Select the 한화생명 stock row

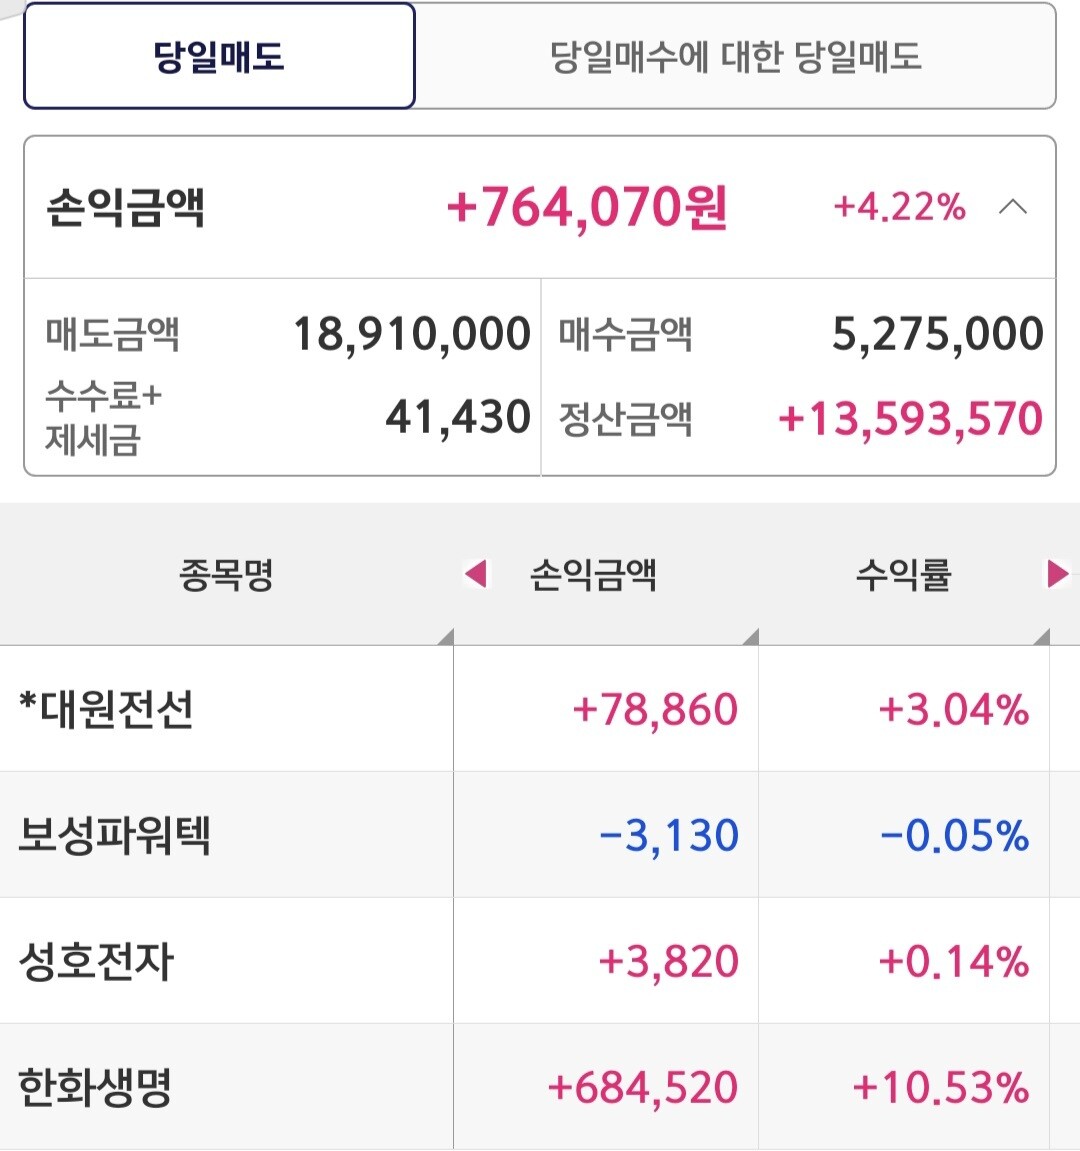pyautogui.click(x=96, y=1087)
